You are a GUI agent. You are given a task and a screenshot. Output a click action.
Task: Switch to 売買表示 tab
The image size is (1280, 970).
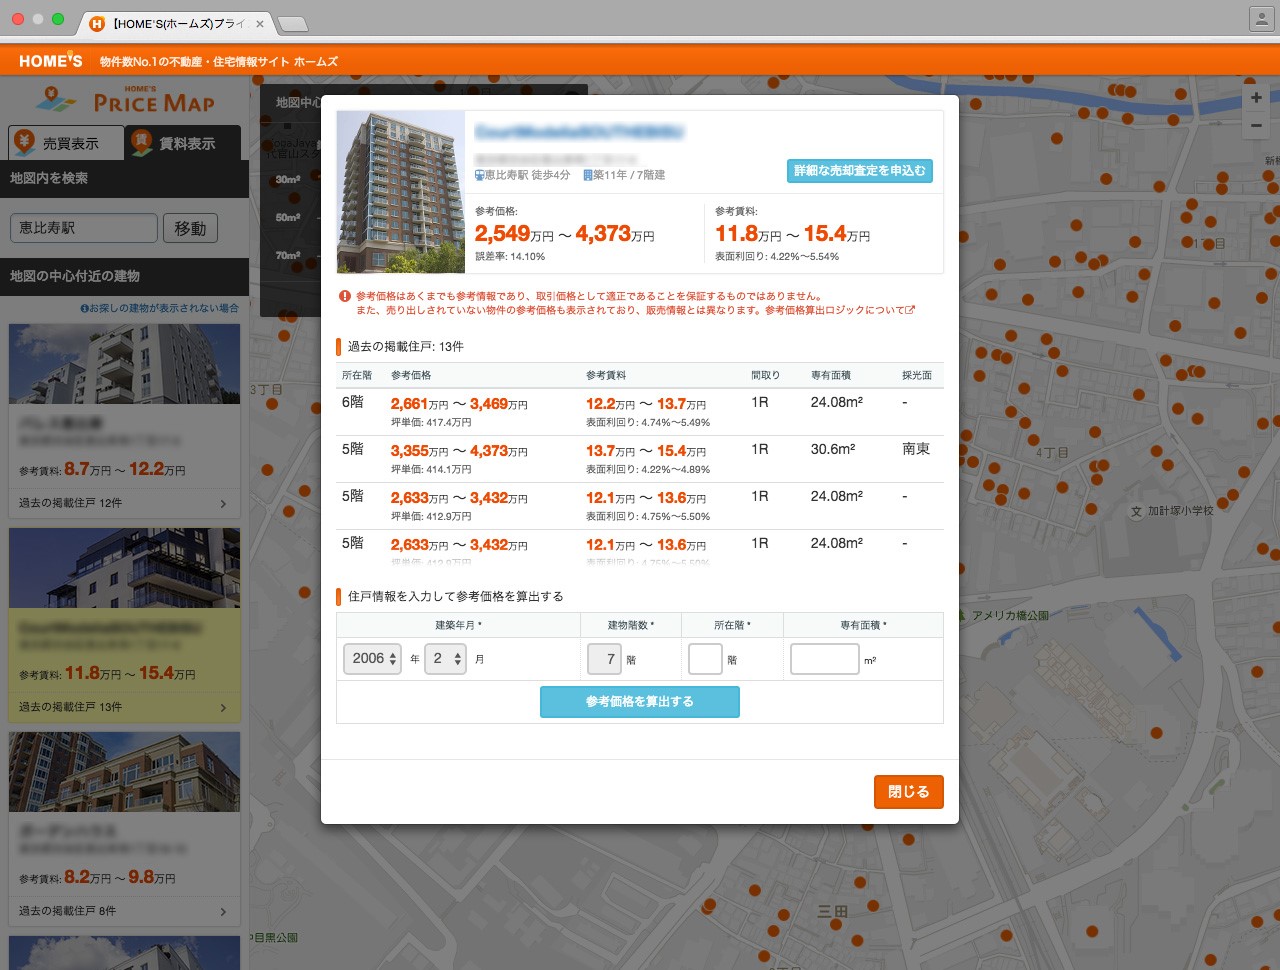(66, 144)
